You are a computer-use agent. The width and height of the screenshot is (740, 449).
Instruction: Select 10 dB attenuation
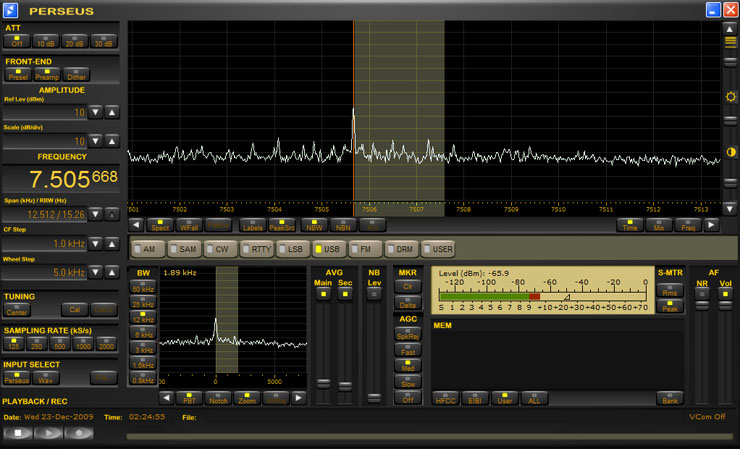[x=46, y=42]
